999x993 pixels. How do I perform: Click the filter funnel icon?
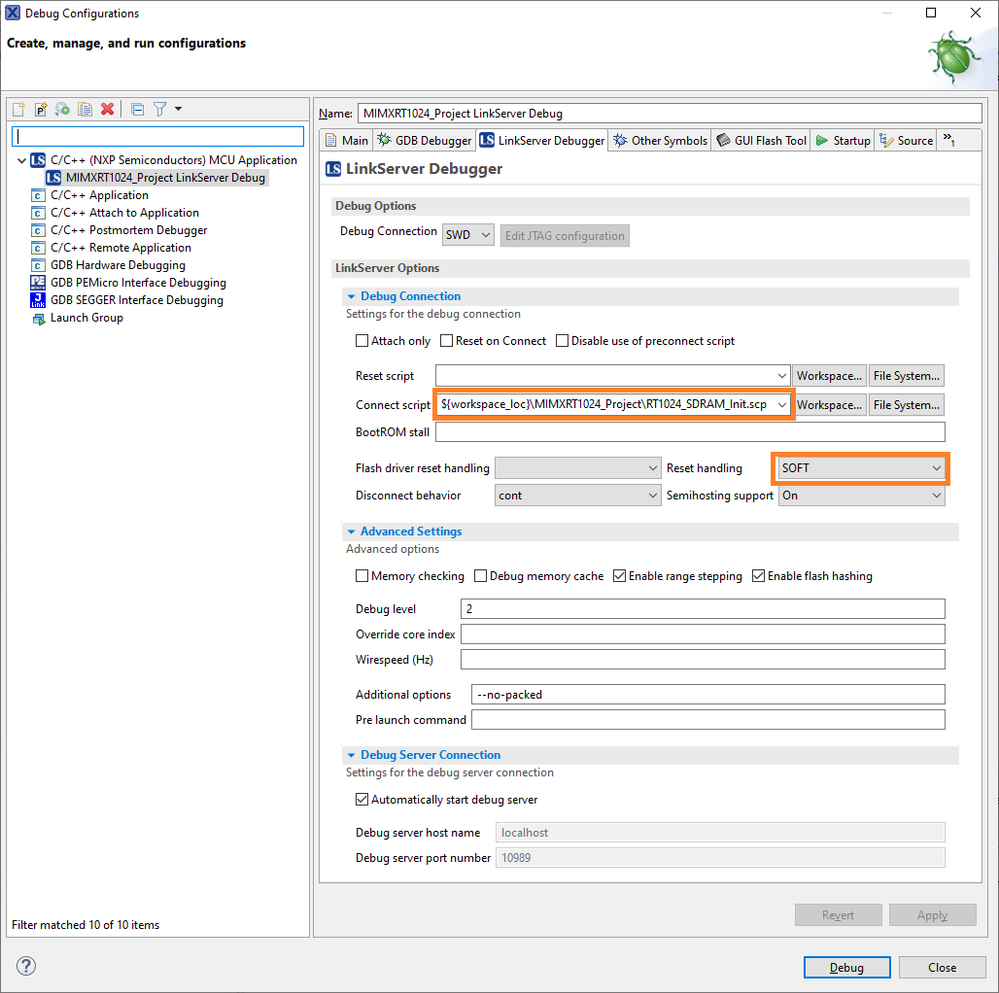coord(159,109)
